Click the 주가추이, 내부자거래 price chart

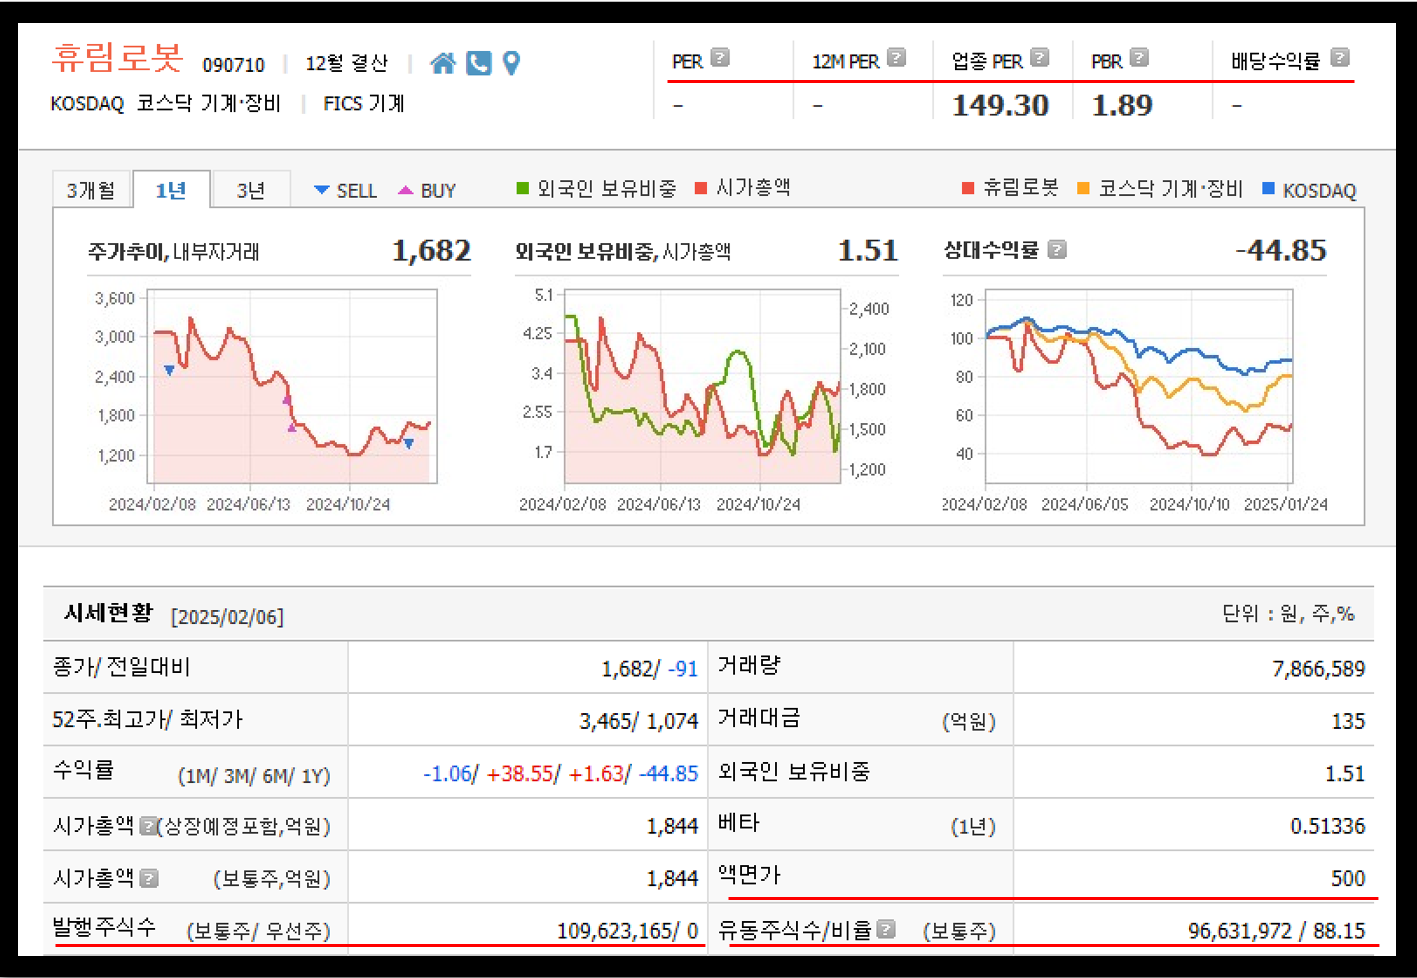pyautogui.click(x=292, y=387)
